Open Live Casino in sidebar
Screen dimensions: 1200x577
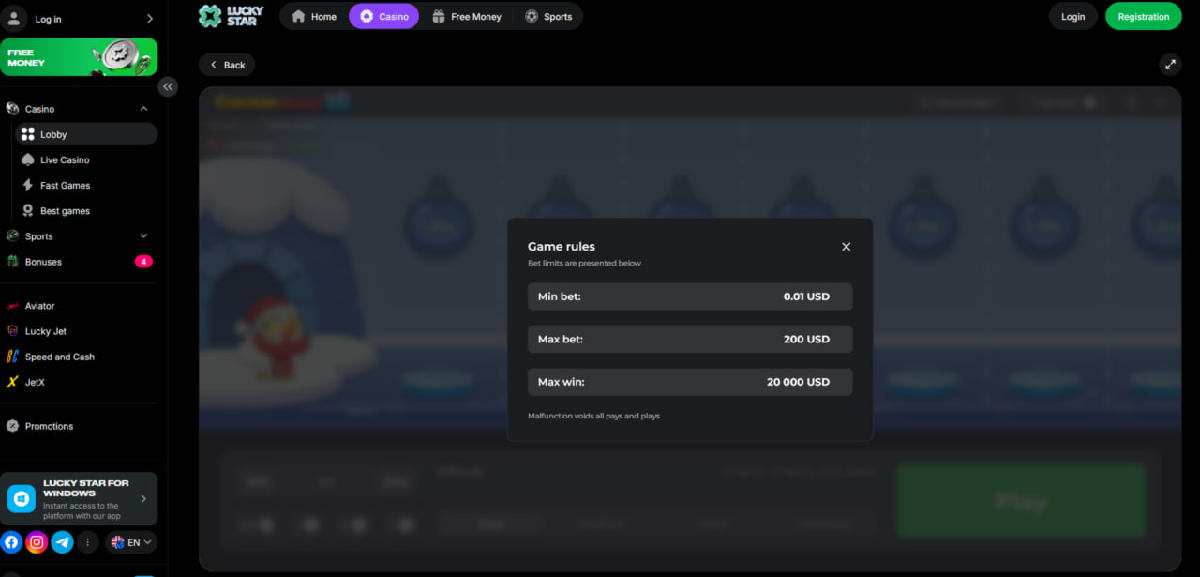[x=64, y=160]
